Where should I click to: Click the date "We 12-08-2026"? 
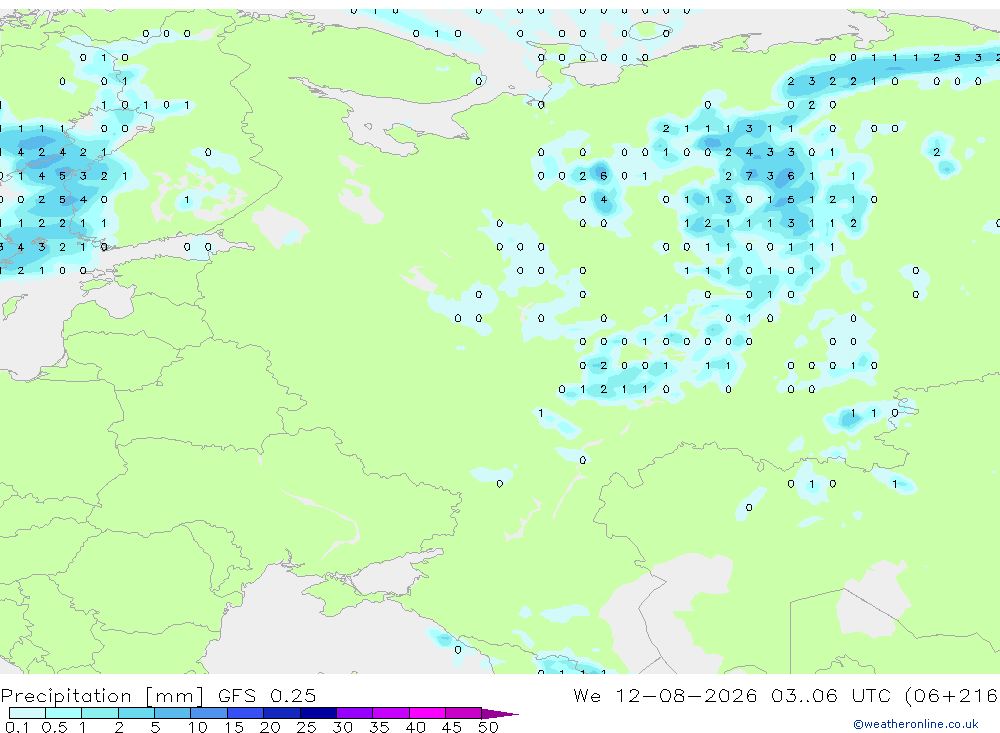click(x=665, y=695)
